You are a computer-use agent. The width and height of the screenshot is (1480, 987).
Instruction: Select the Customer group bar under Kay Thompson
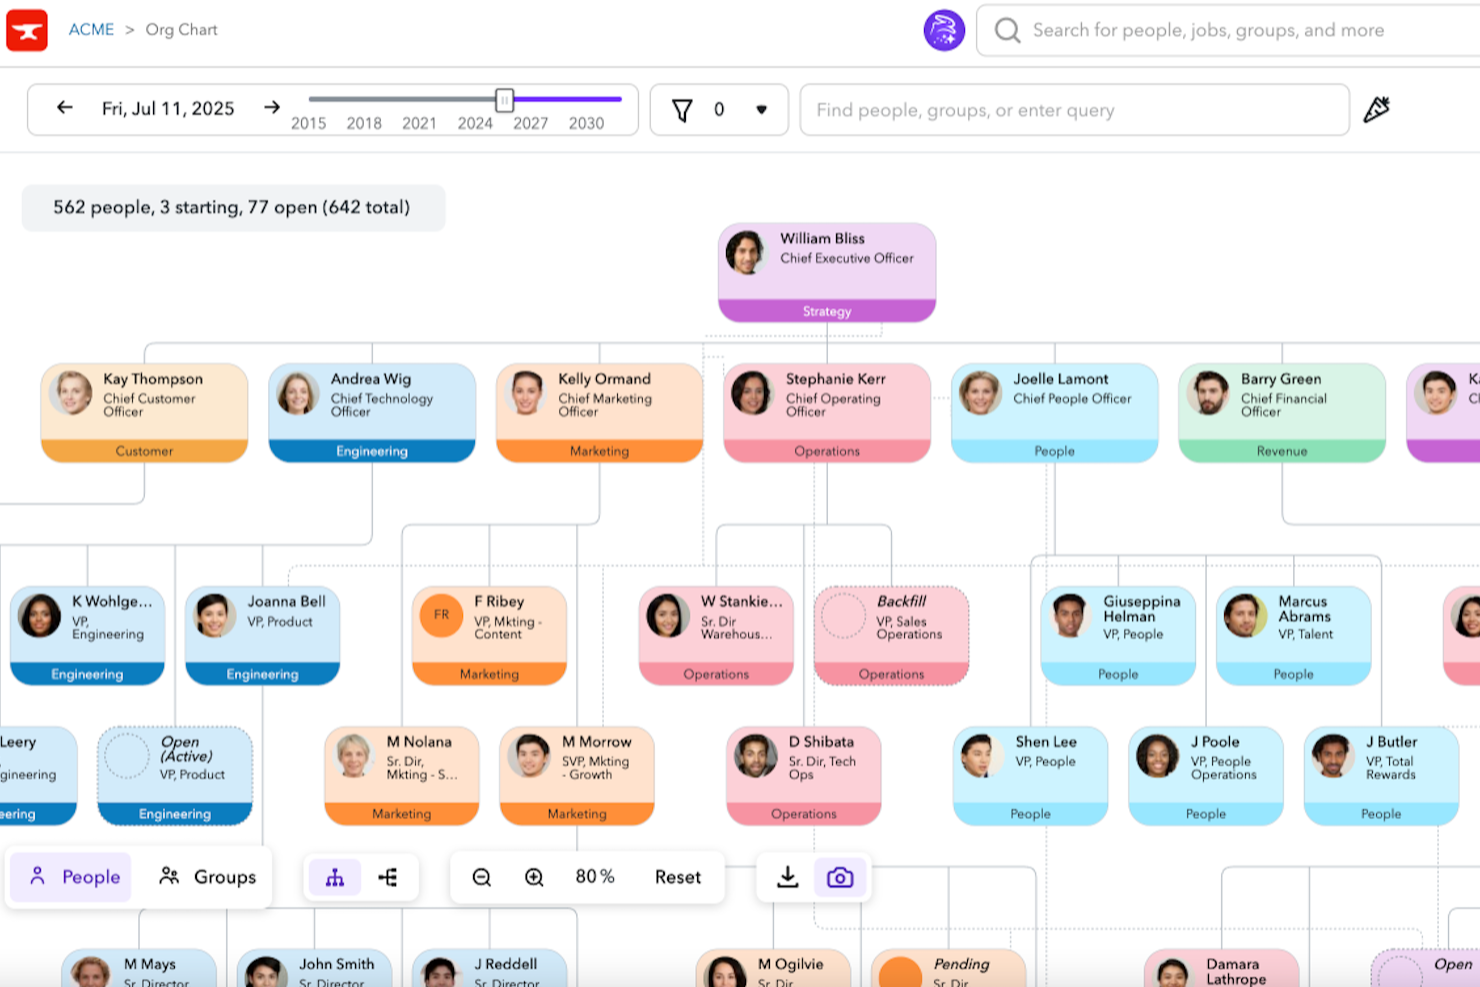pyautogui.click(x=144, y=451)
